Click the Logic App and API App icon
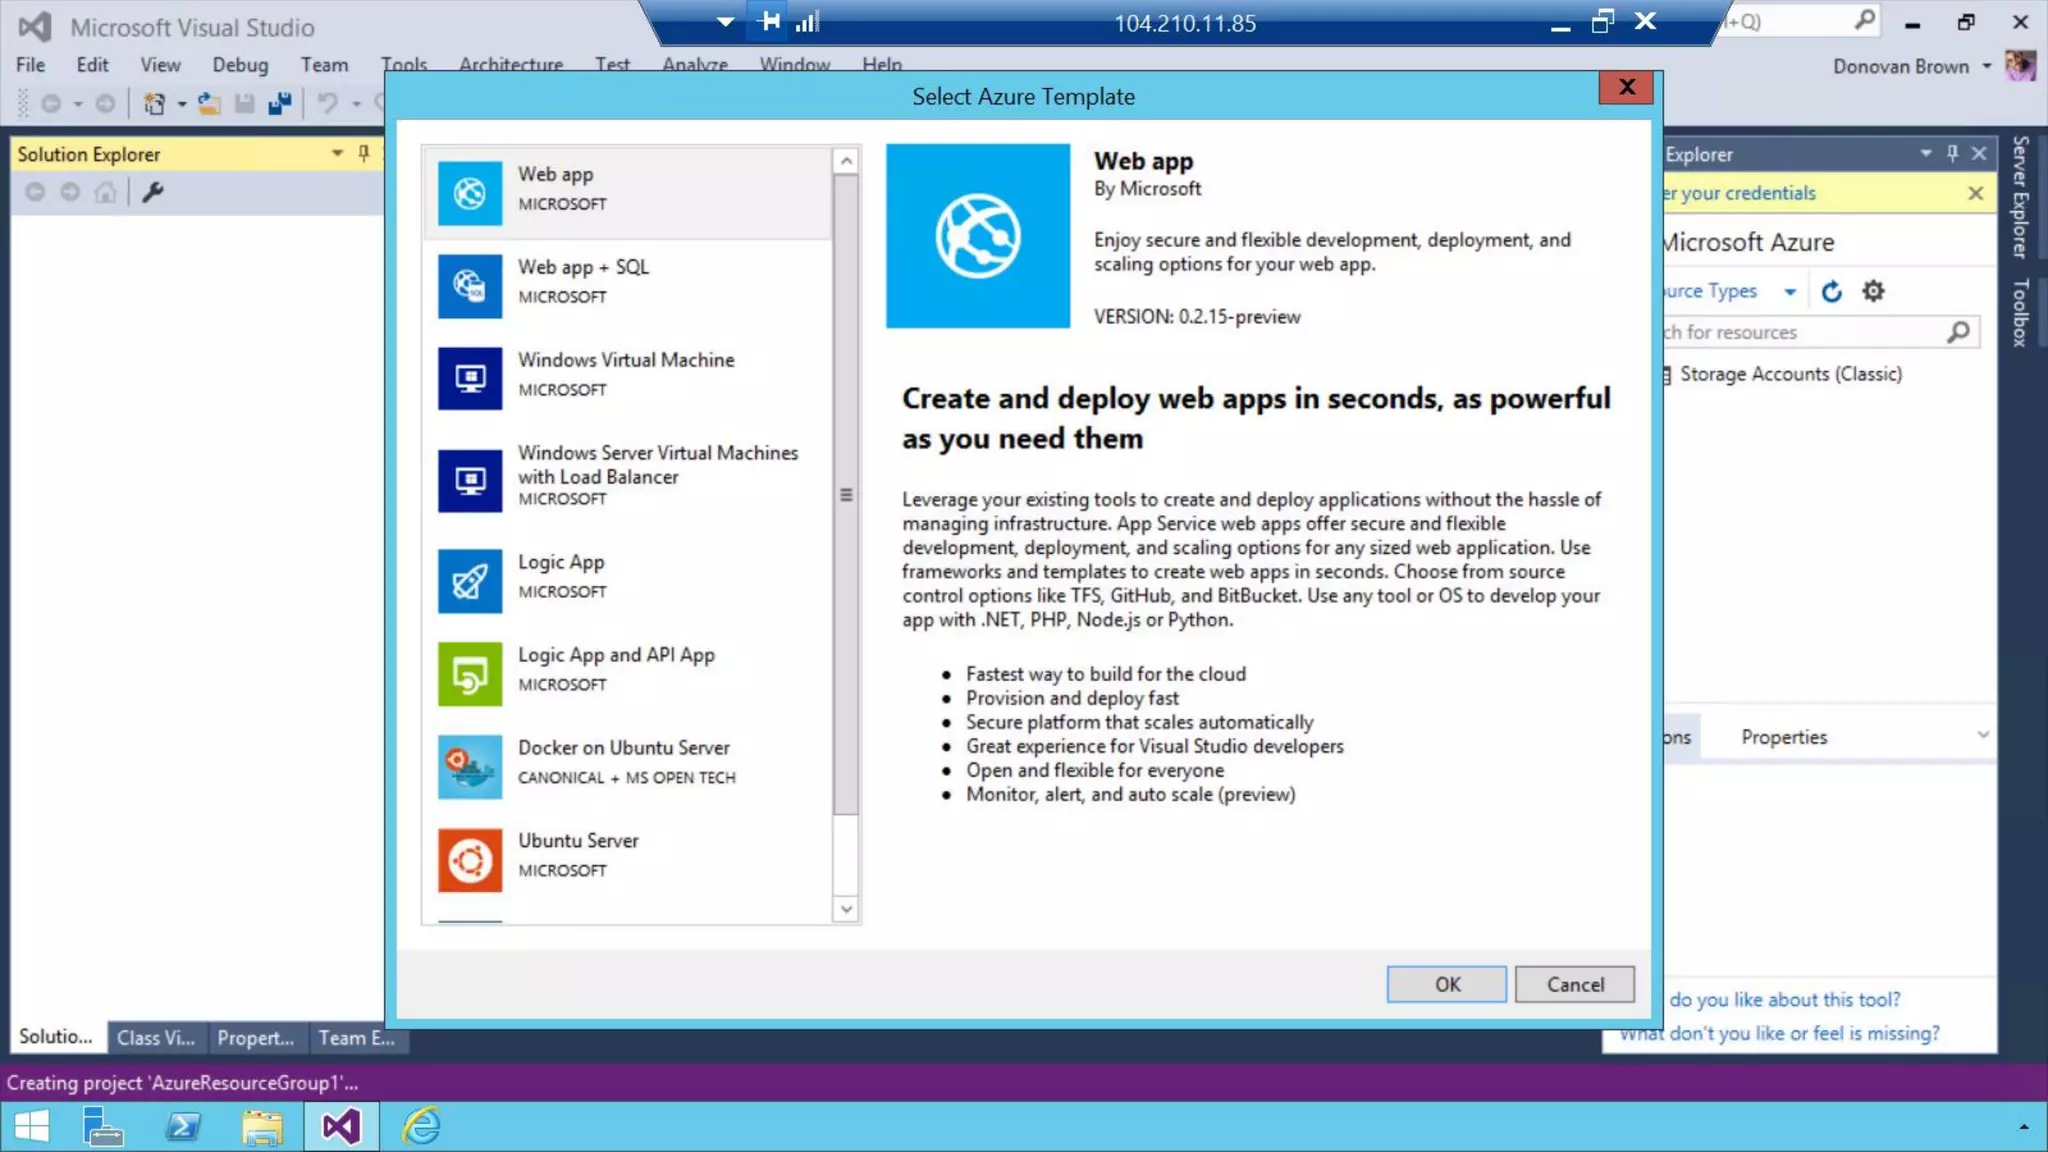 point(469,674)
